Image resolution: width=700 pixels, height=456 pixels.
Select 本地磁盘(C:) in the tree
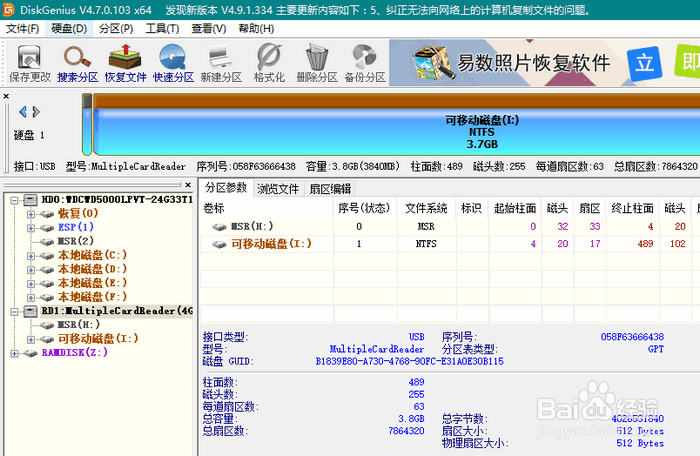92,255
